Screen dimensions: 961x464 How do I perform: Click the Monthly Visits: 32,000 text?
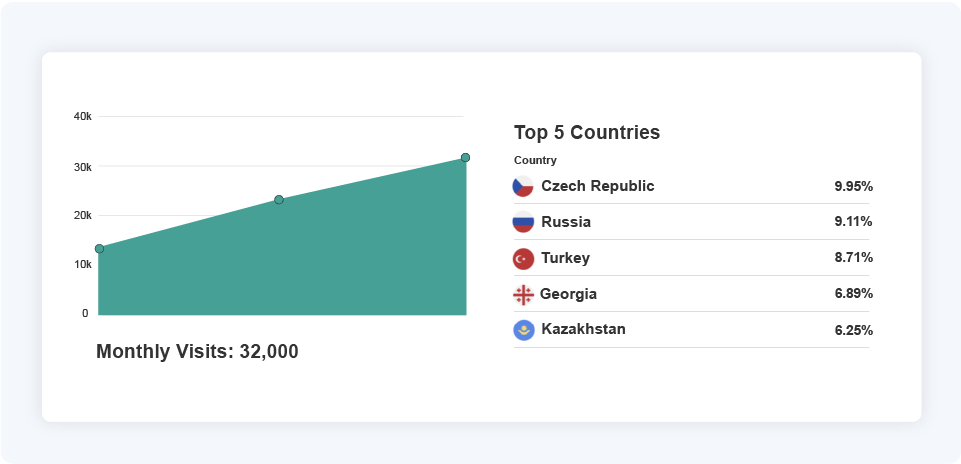[197, 351]
